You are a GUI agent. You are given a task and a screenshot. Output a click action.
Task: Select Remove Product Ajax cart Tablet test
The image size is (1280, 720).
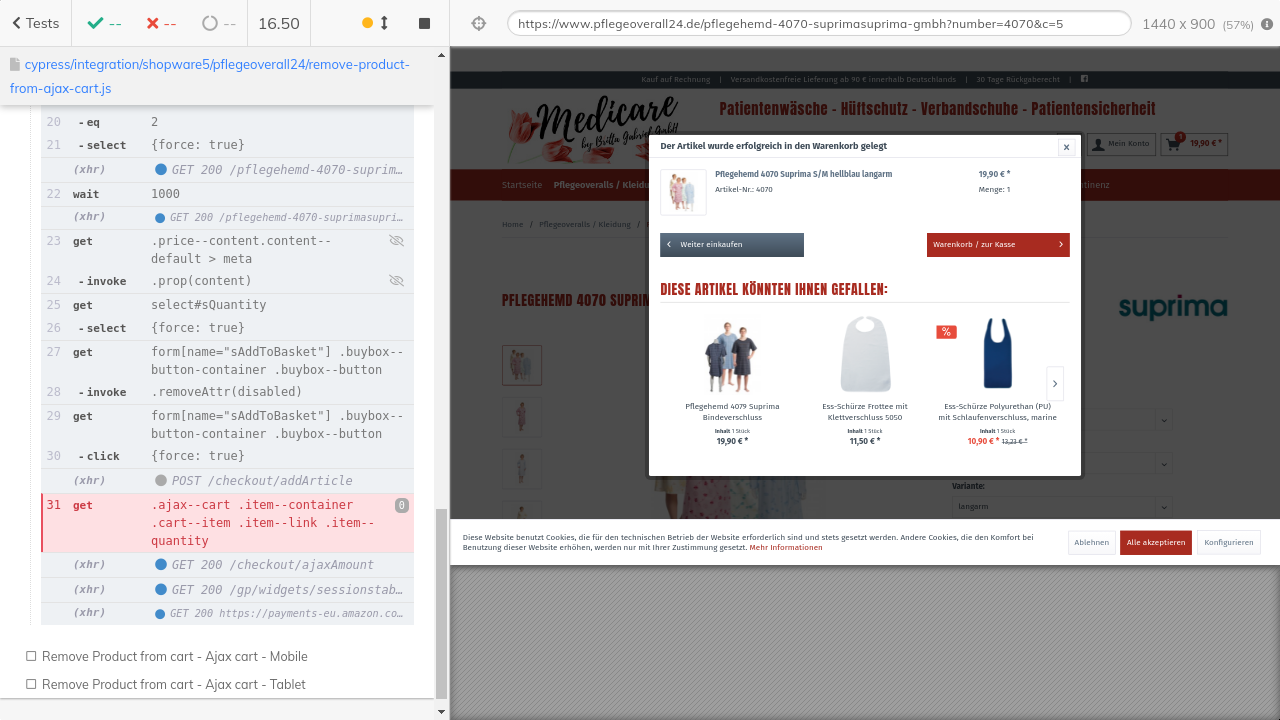pos(173,684)
